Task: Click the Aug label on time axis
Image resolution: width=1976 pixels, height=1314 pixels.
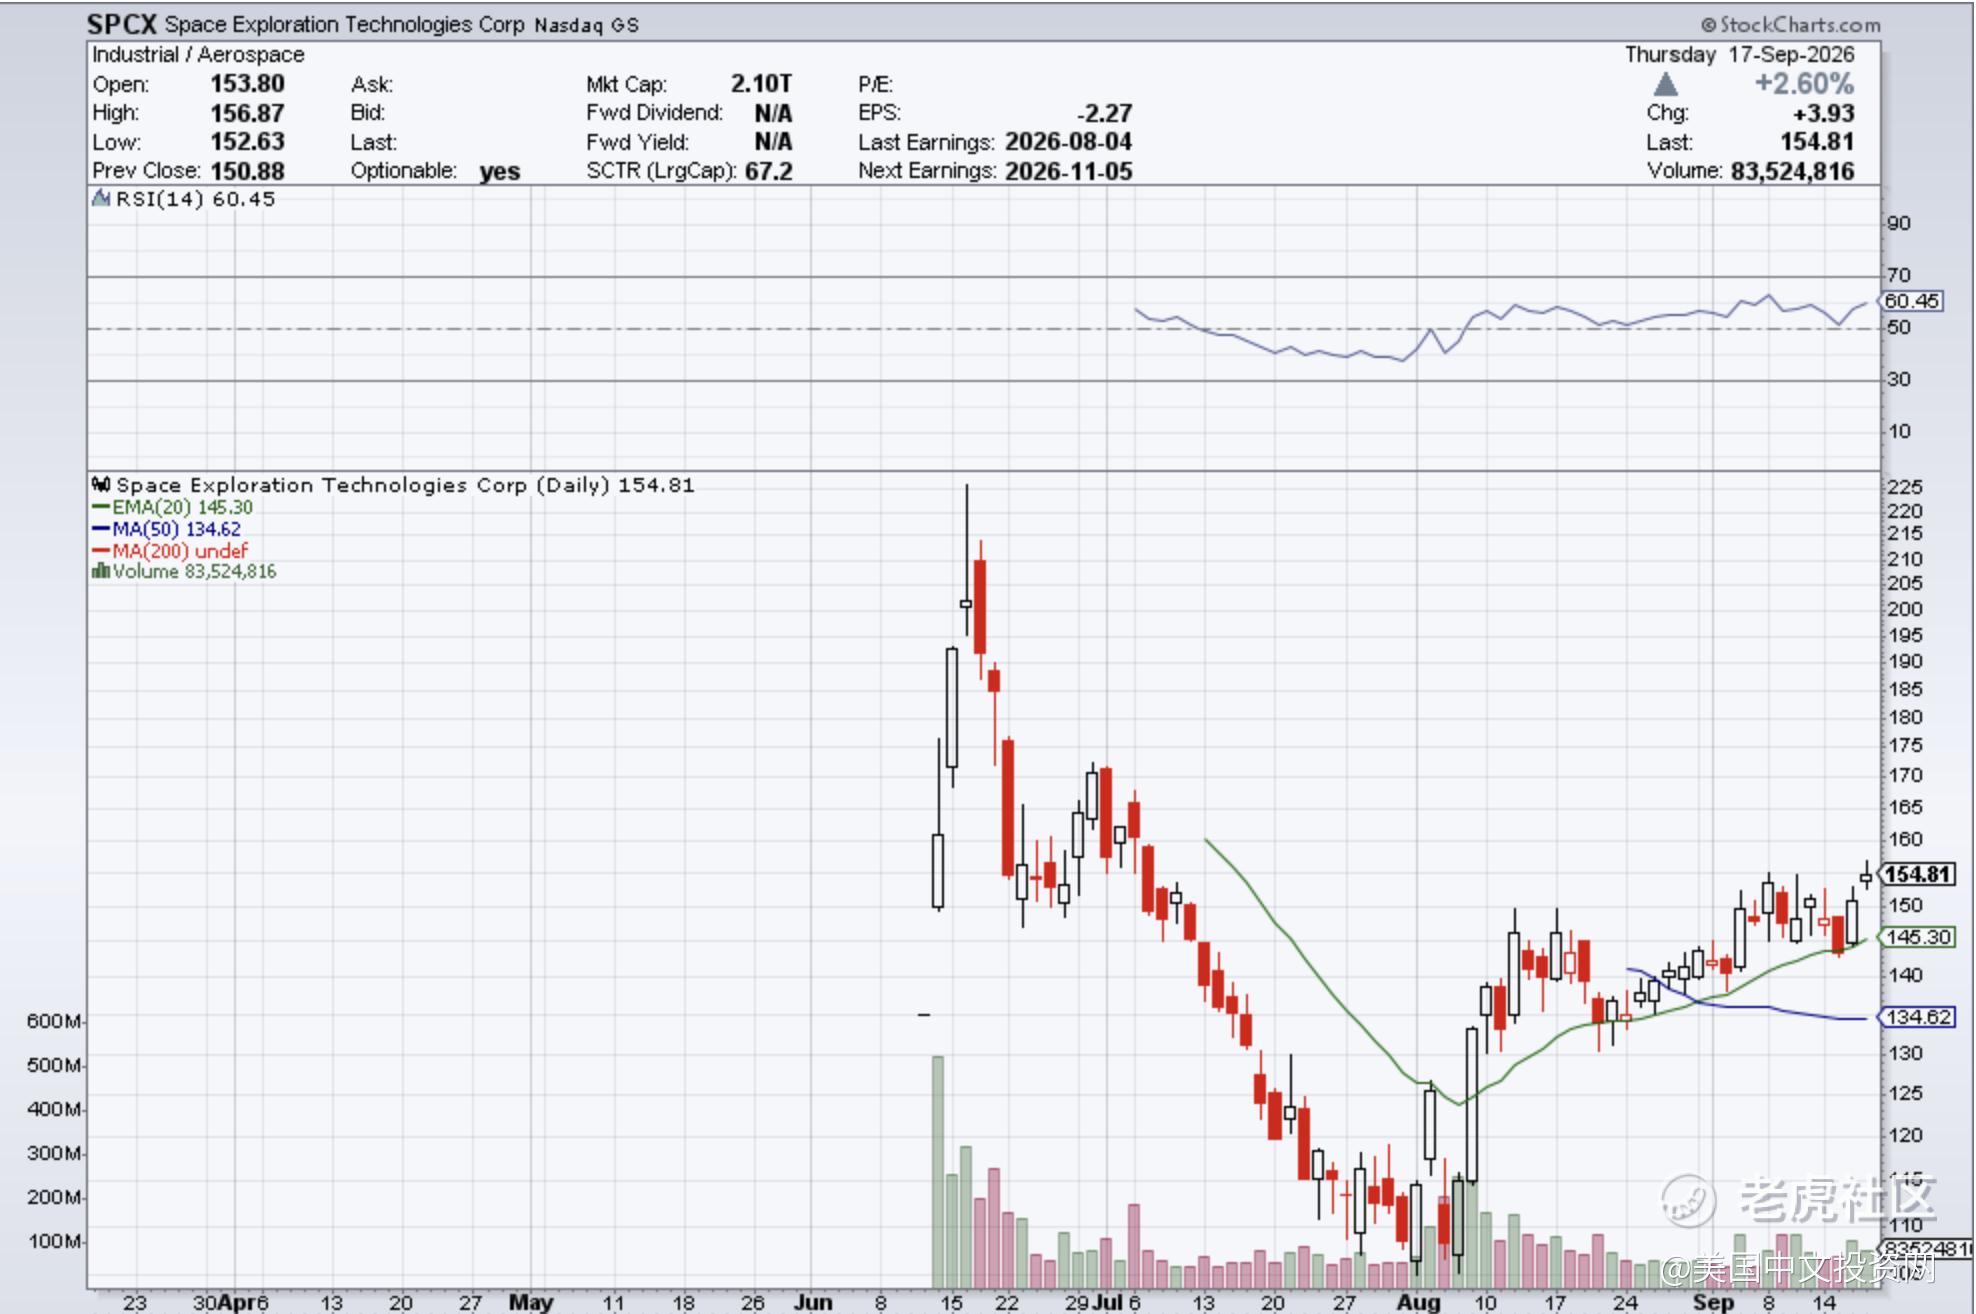Action: pos(1418,1302)
